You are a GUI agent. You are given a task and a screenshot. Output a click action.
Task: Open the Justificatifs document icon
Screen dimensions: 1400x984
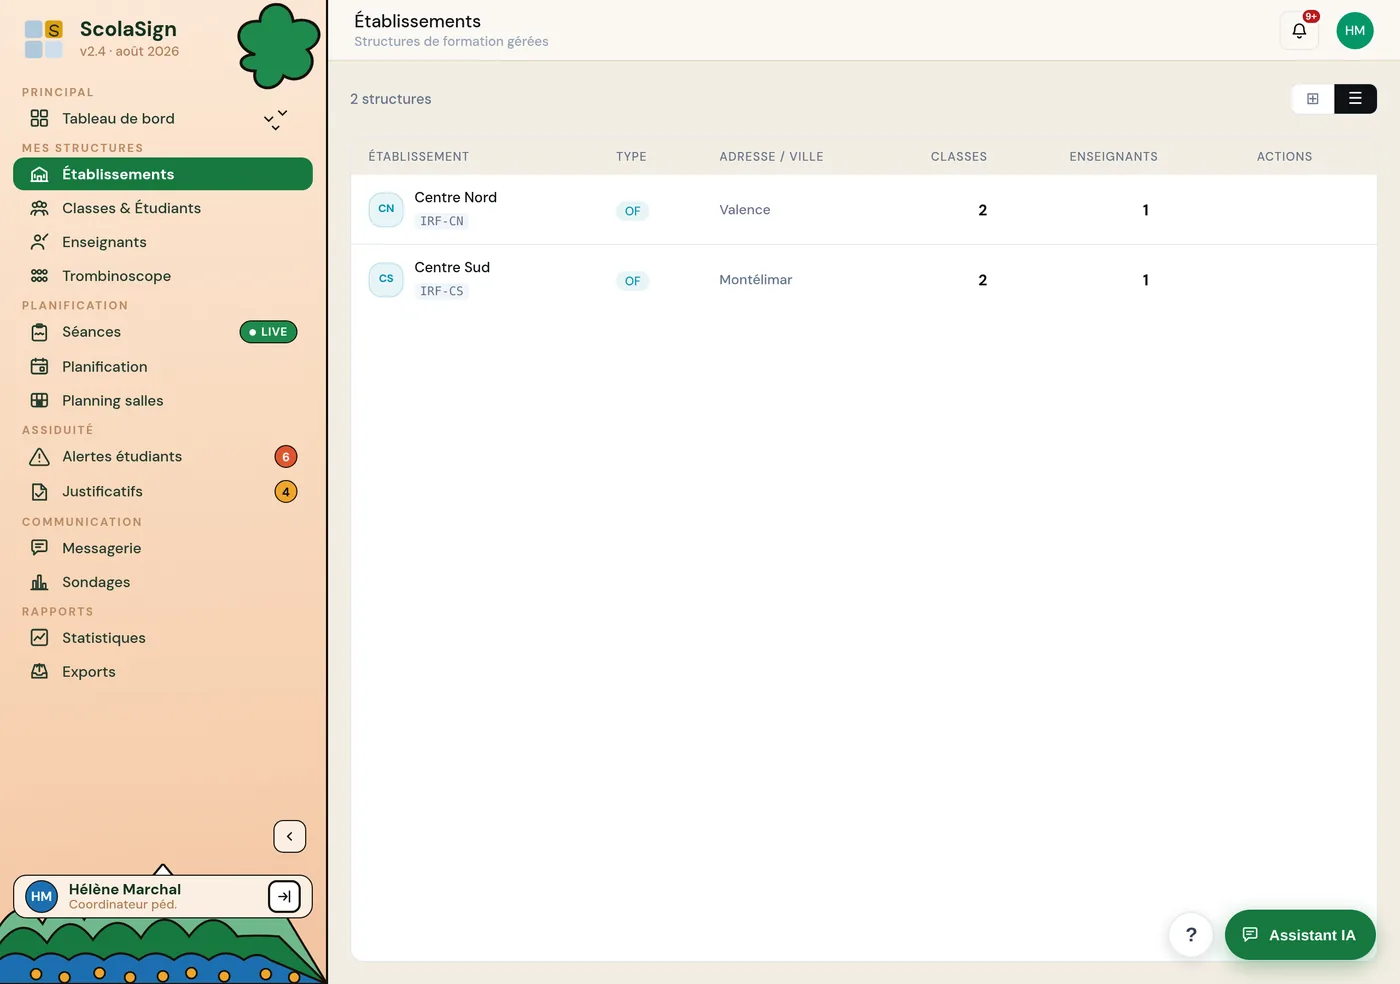39,492
